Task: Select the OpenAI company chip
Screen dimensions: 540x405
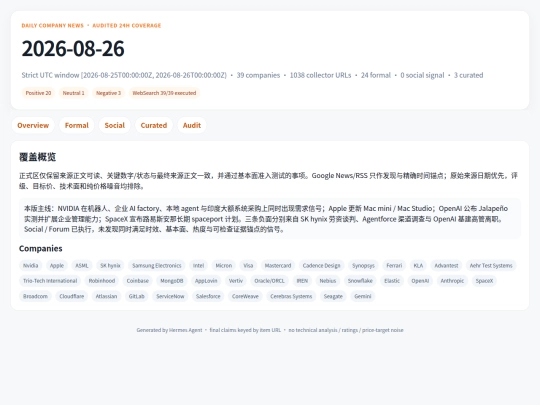Action: coord(420,281)
